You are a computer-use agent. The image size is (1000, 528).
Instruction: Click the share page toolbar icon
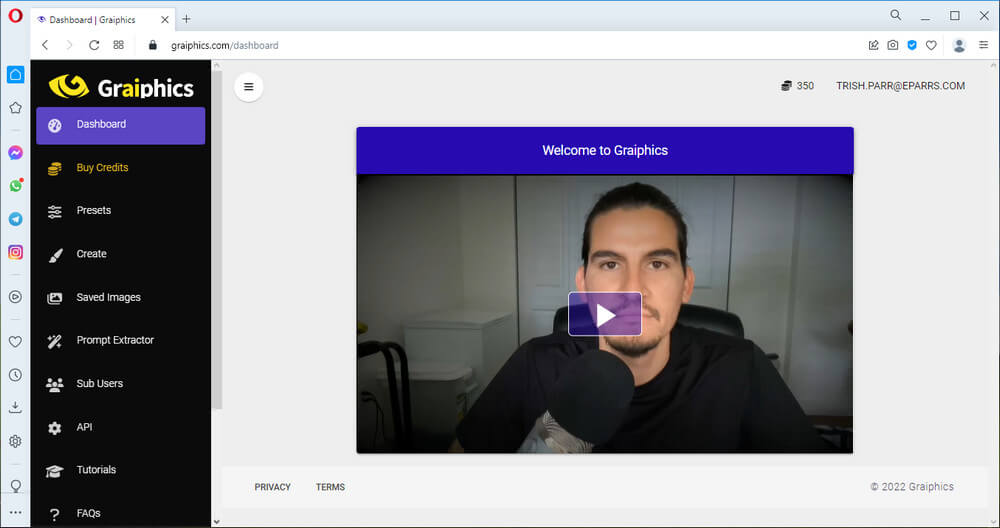pos(874,45)
